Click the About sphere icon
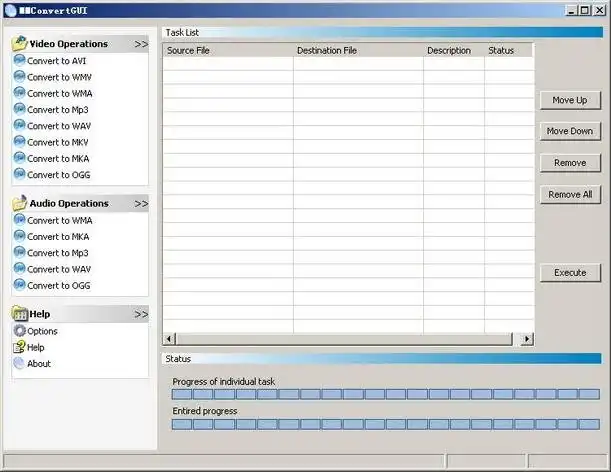This screenshot has height=472, width=611. [x=19, y=363]
